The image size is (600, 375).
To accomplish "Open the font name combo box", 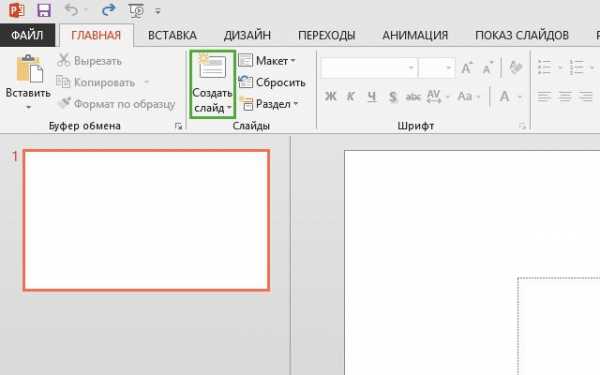I will coord(368,68).
